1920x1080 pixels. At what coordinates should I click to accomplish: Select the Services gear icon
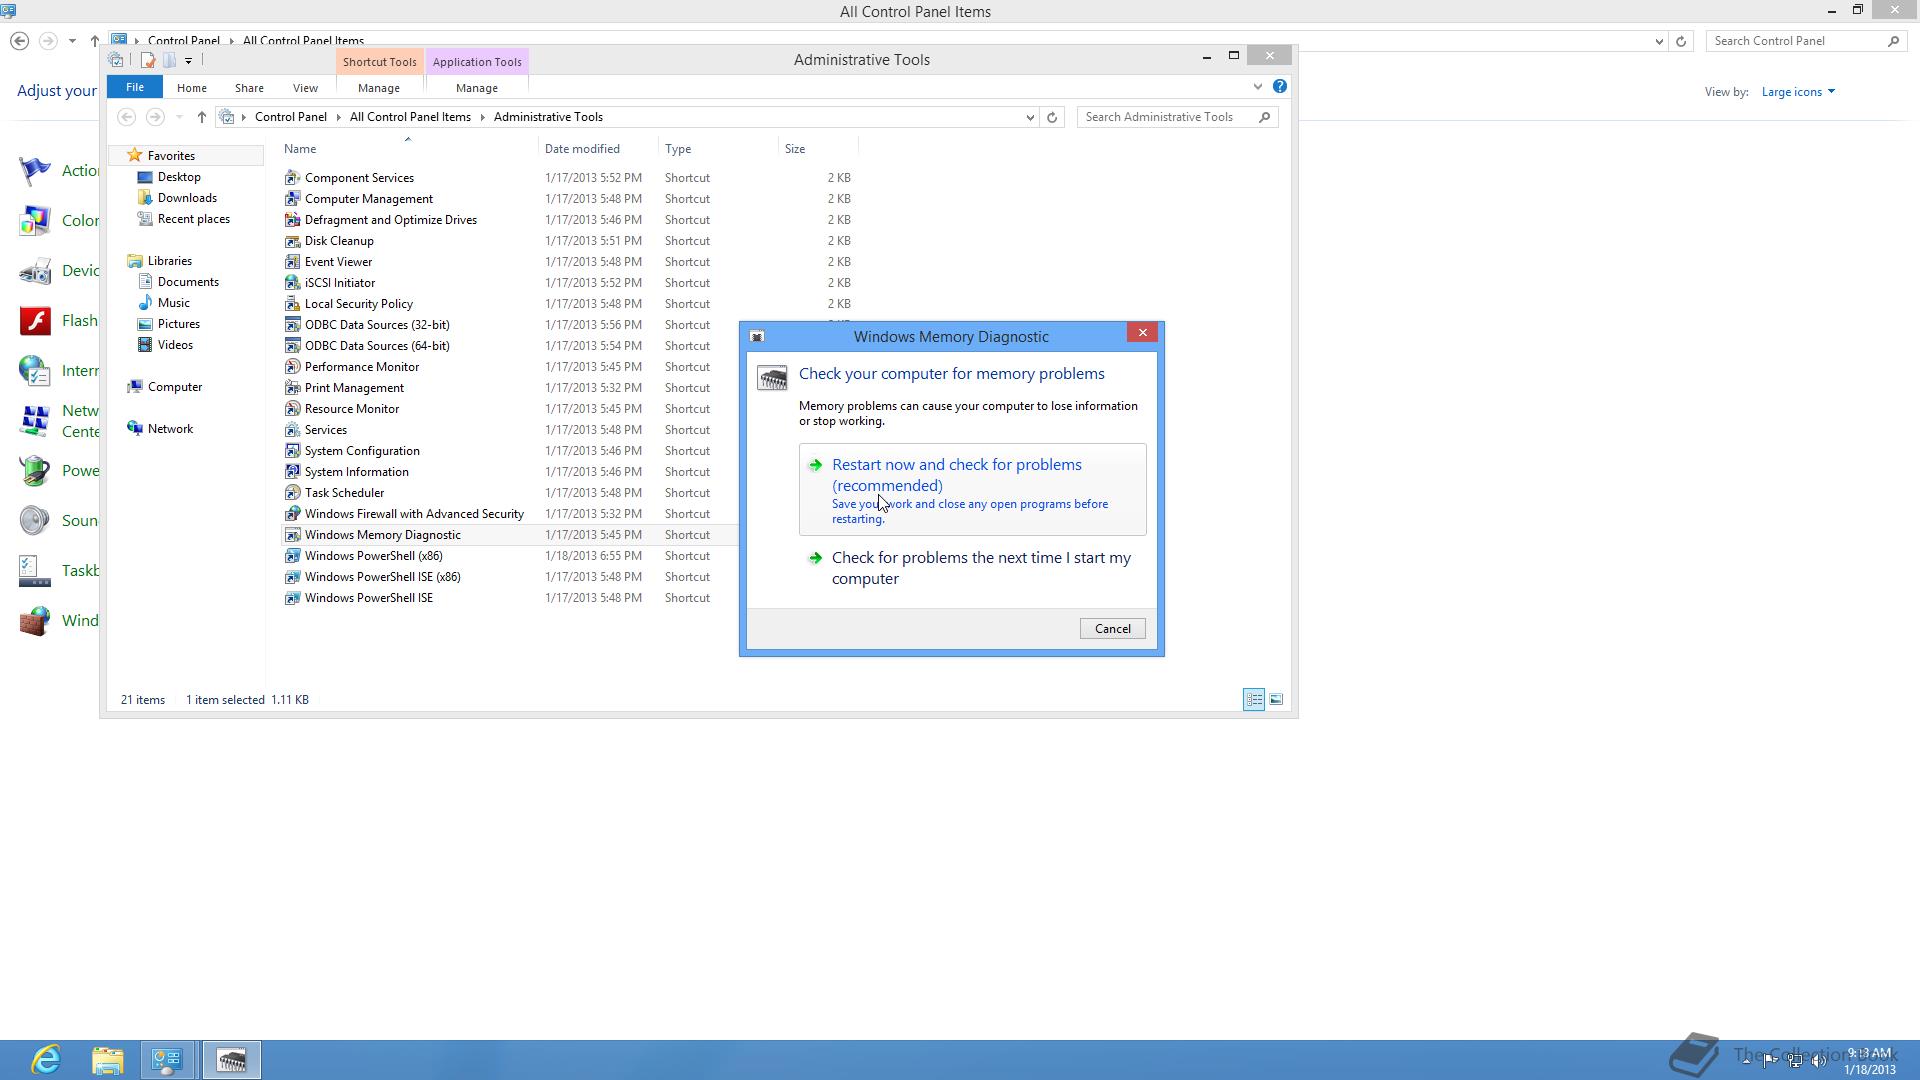click(292, 430)
